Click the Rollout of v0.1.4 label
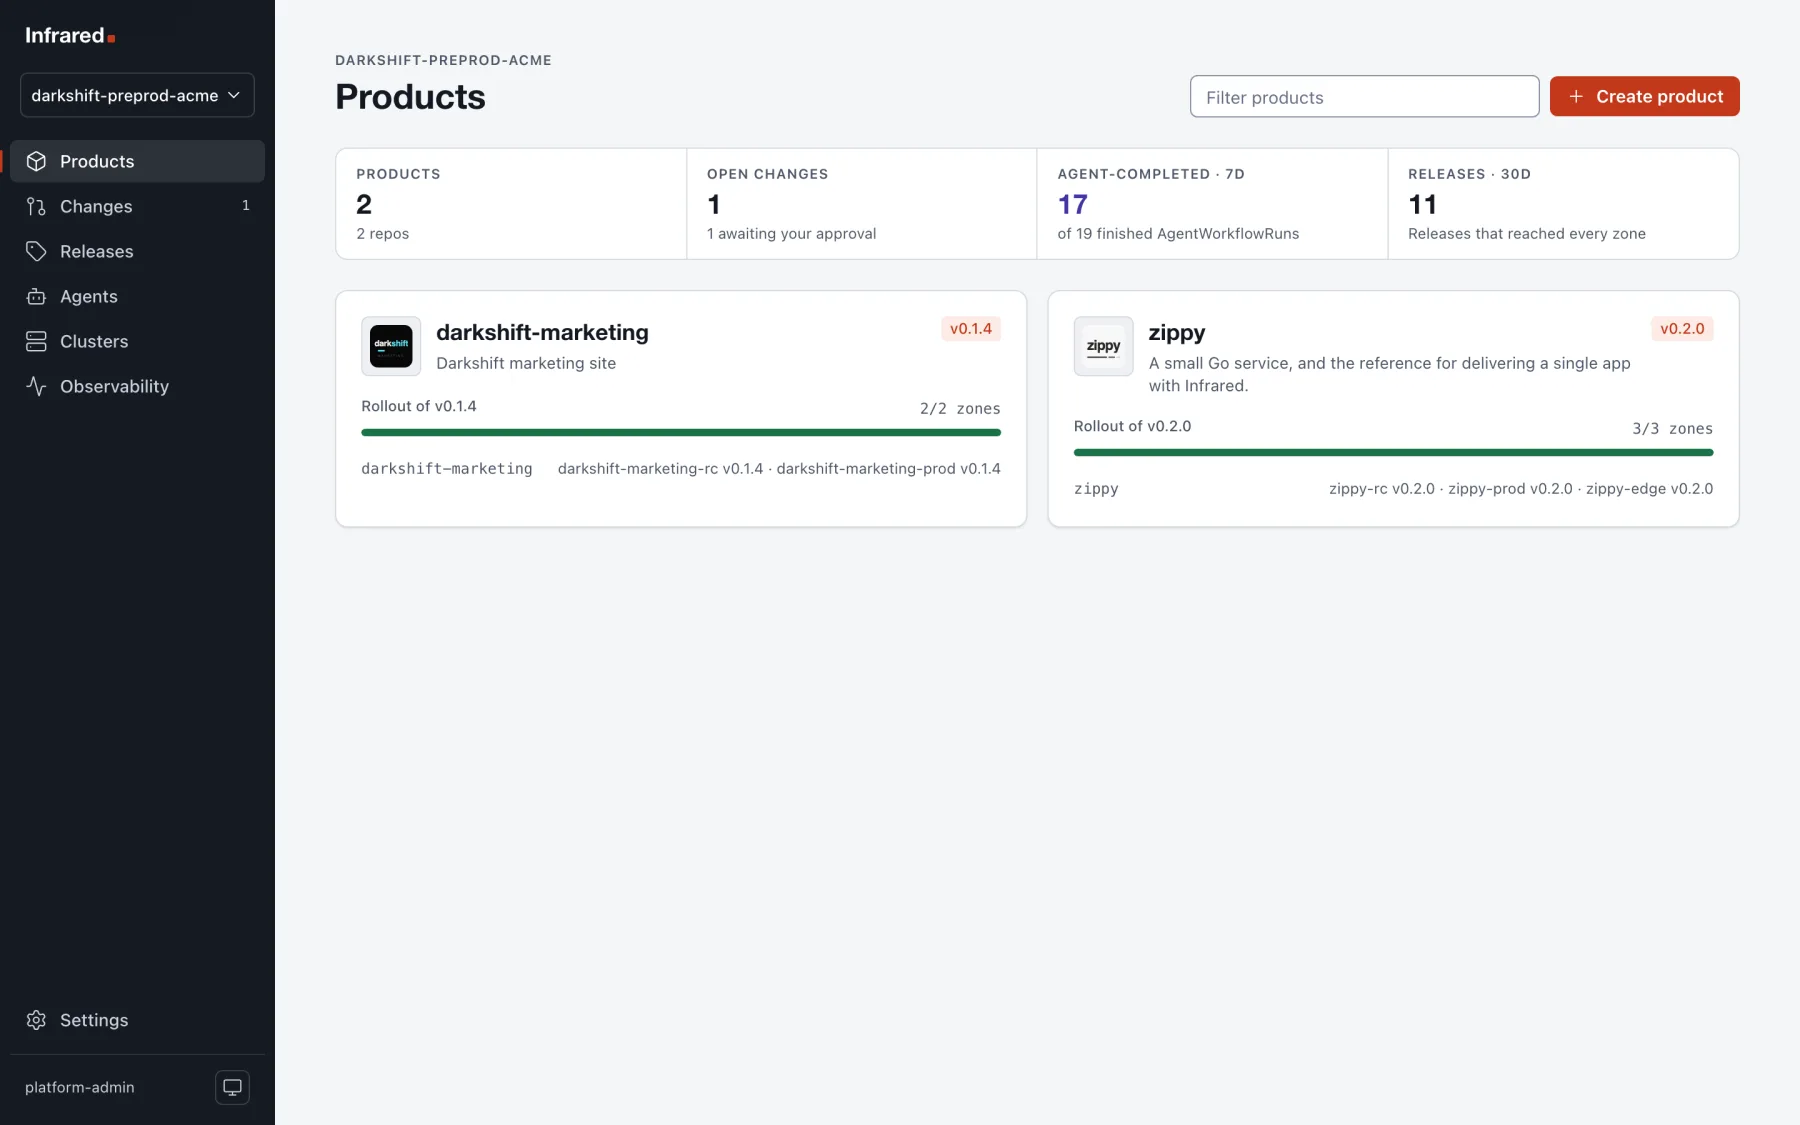1800x1125 pixels. coord(418,406)
